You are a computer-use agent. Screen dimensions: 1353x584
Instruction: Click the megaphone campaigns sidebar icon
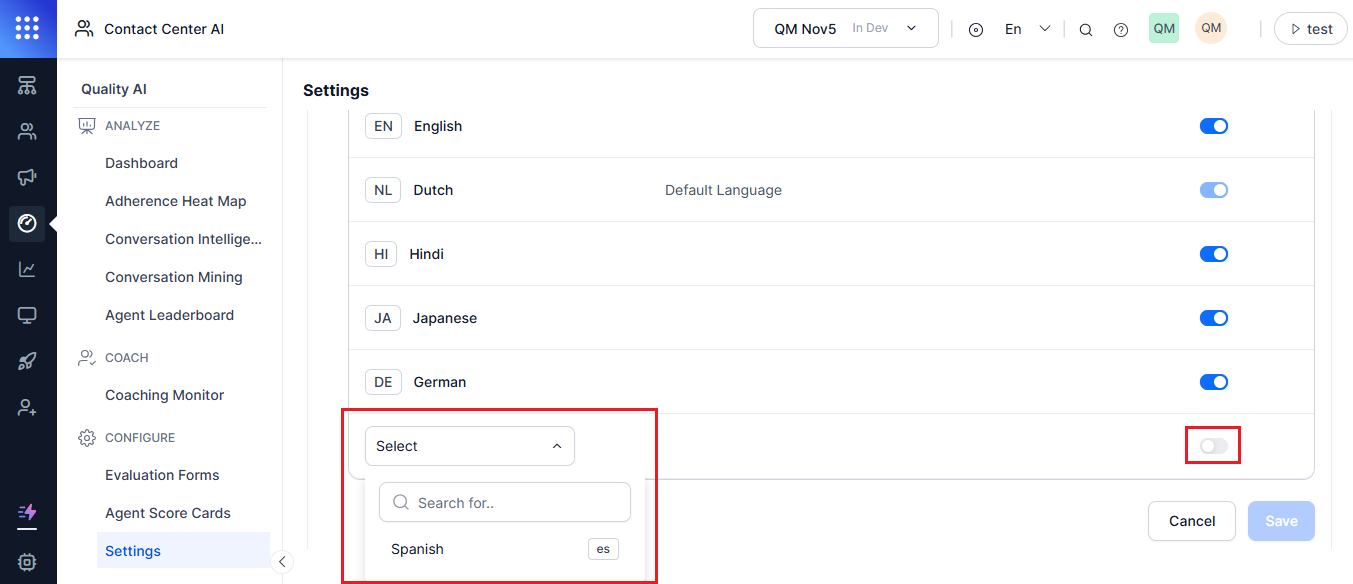click(27, 177)
